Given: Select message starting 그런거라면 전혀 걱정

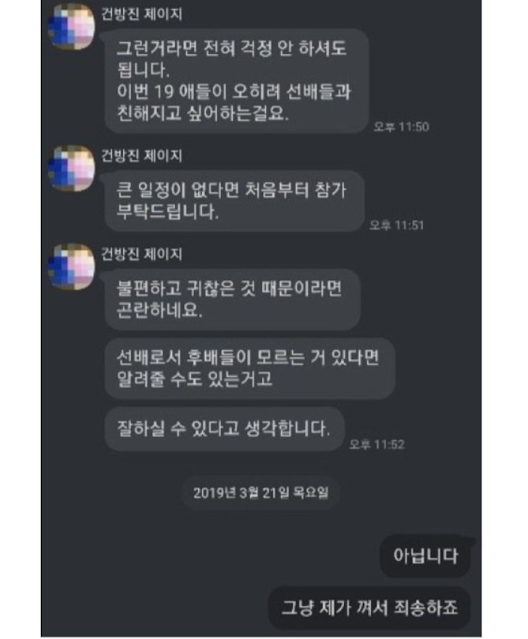Looking at the screenshot, I should point(237,81).
